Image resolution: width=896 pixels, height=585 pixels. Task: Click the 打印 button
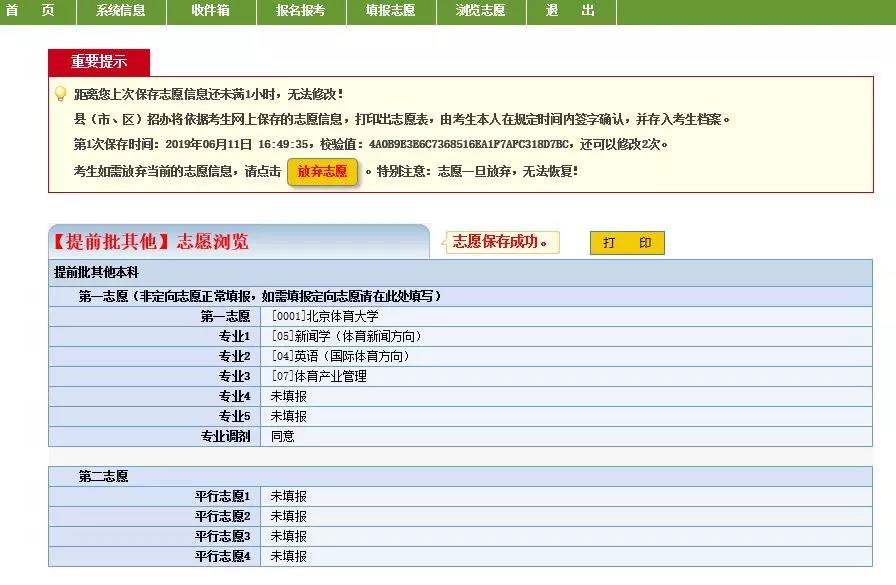click(627, 243)
